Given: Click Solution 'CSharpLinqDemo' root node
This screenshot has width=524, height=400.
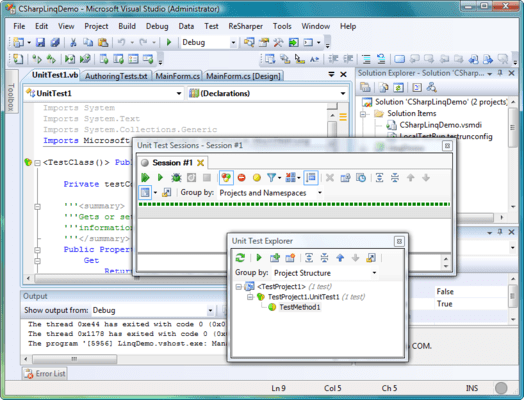Looking at the screenshot, I should pos(440,102).
